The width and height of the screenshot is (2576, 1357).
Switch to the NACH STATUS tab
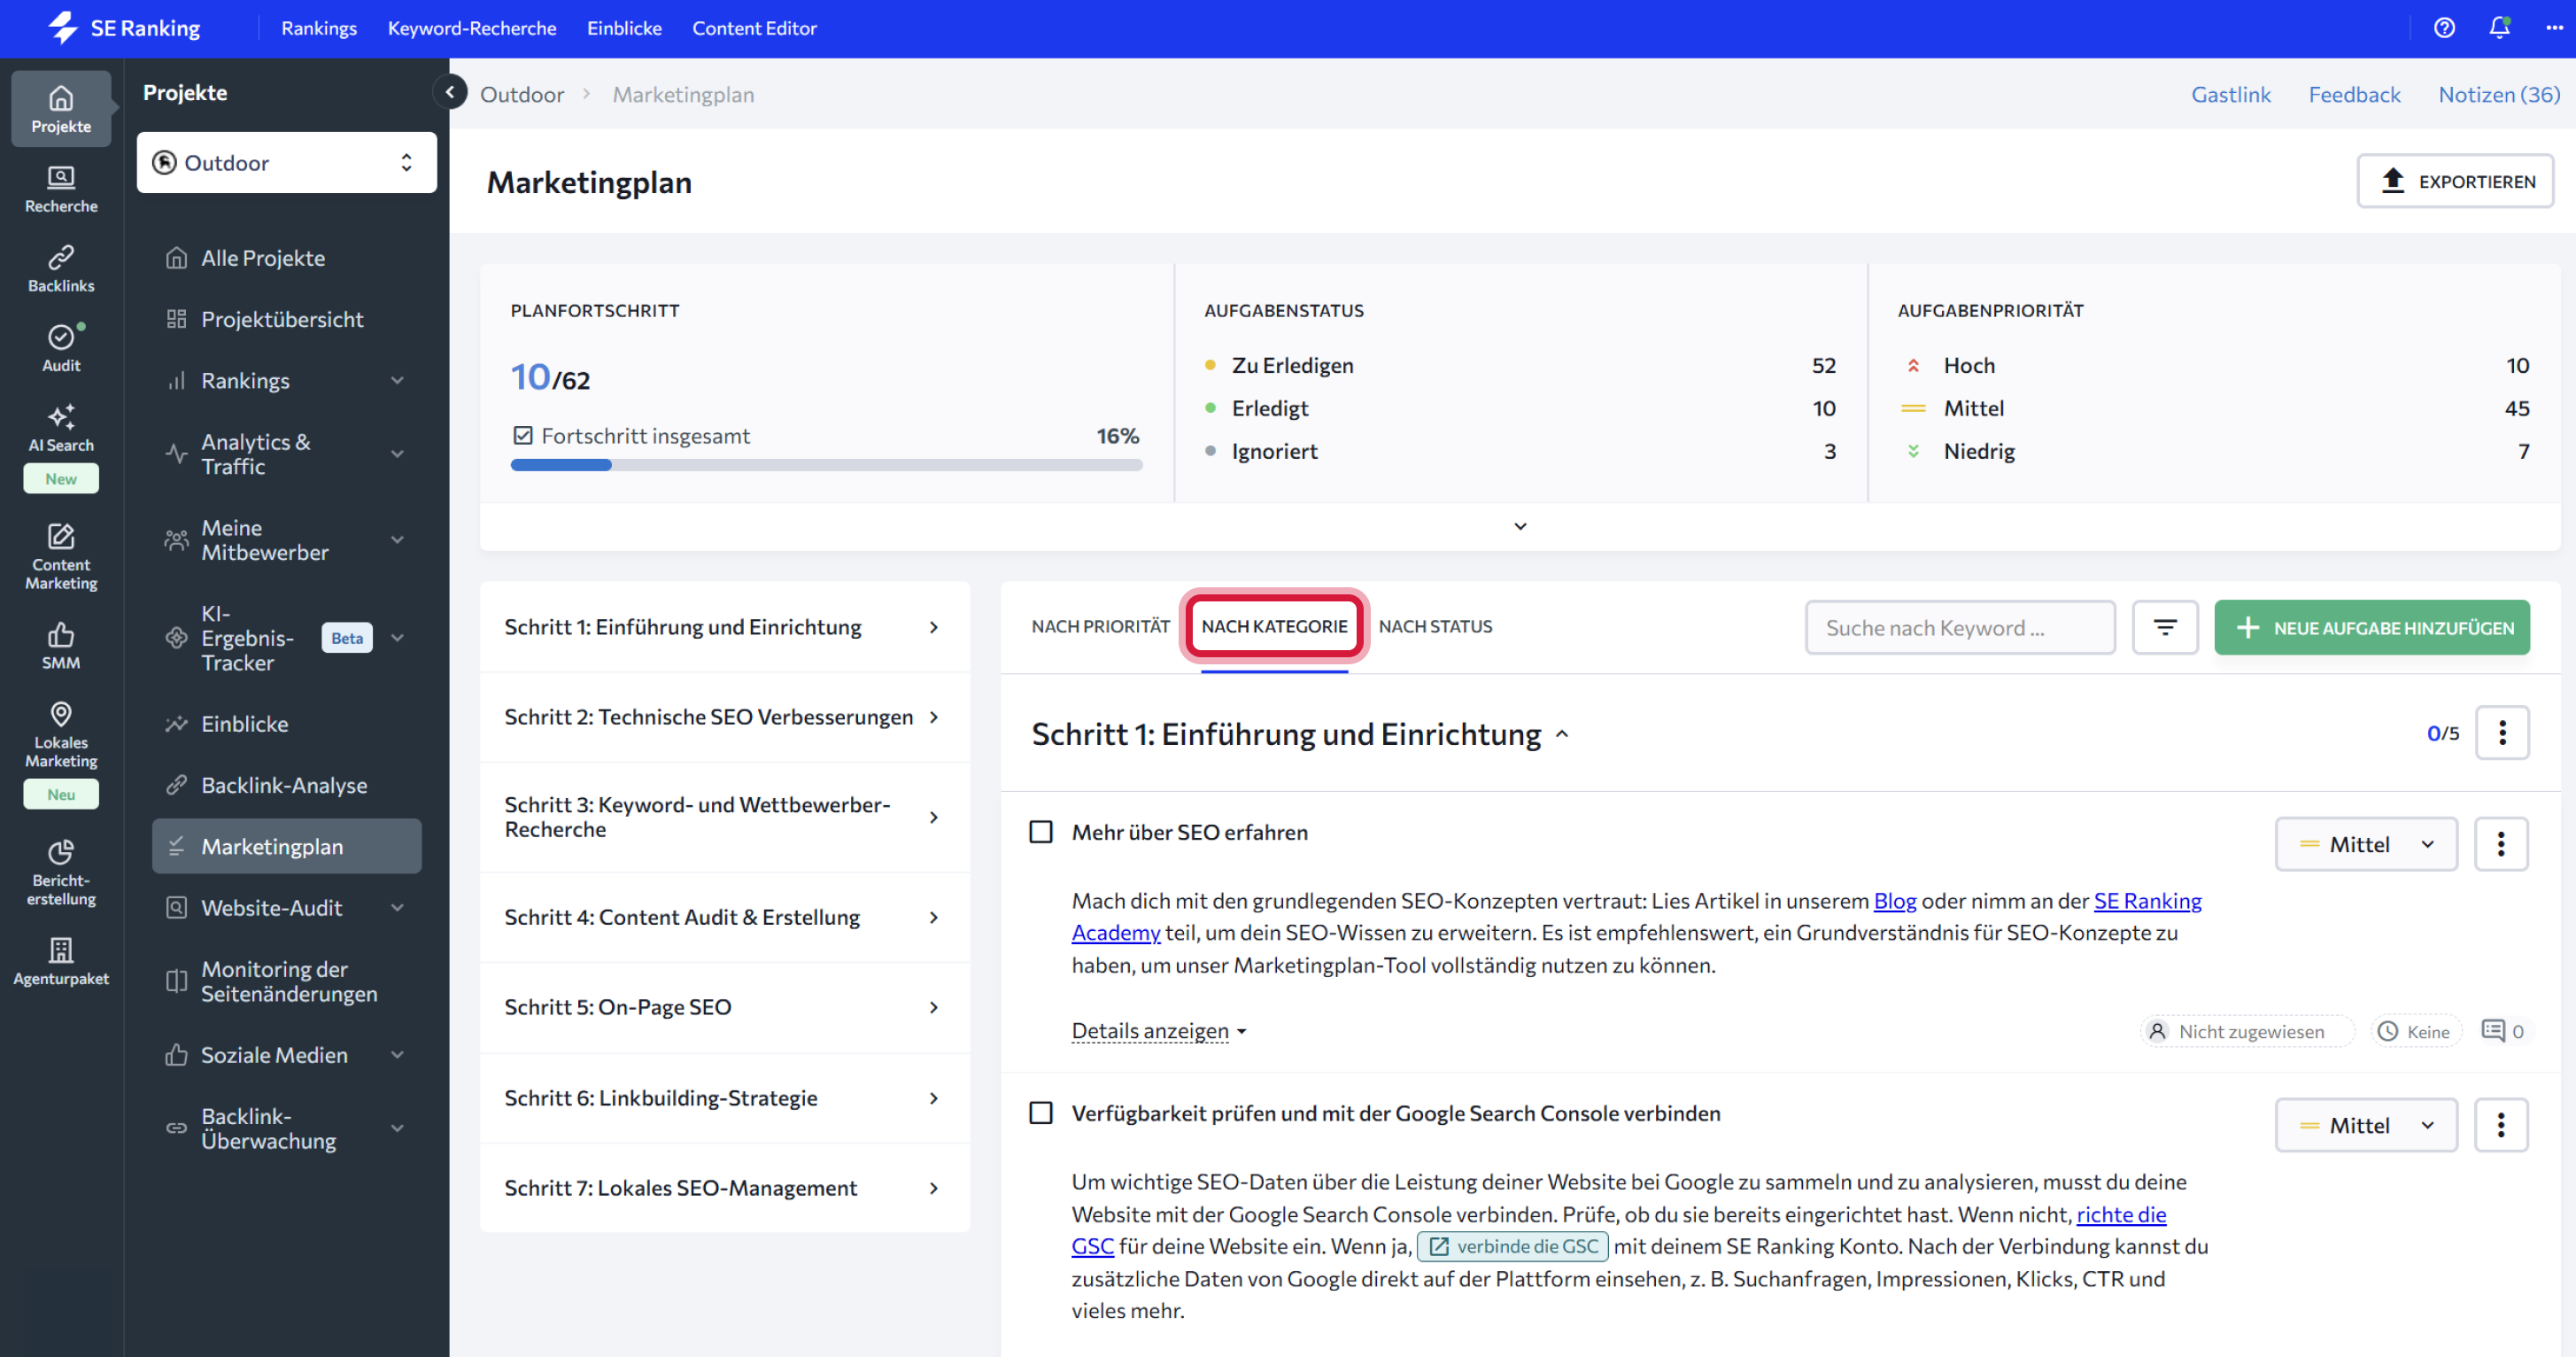[1436, 626]
